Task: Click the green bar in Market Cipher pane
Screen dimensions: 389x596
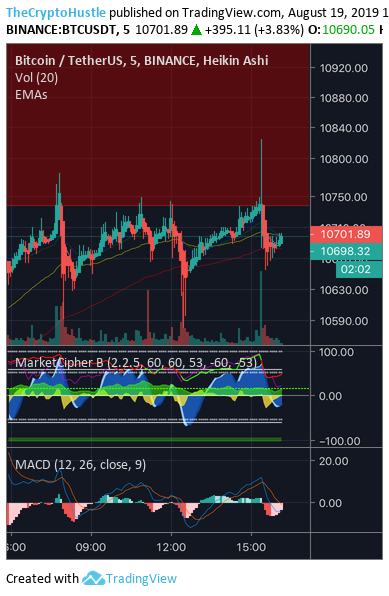Action: 145,439
